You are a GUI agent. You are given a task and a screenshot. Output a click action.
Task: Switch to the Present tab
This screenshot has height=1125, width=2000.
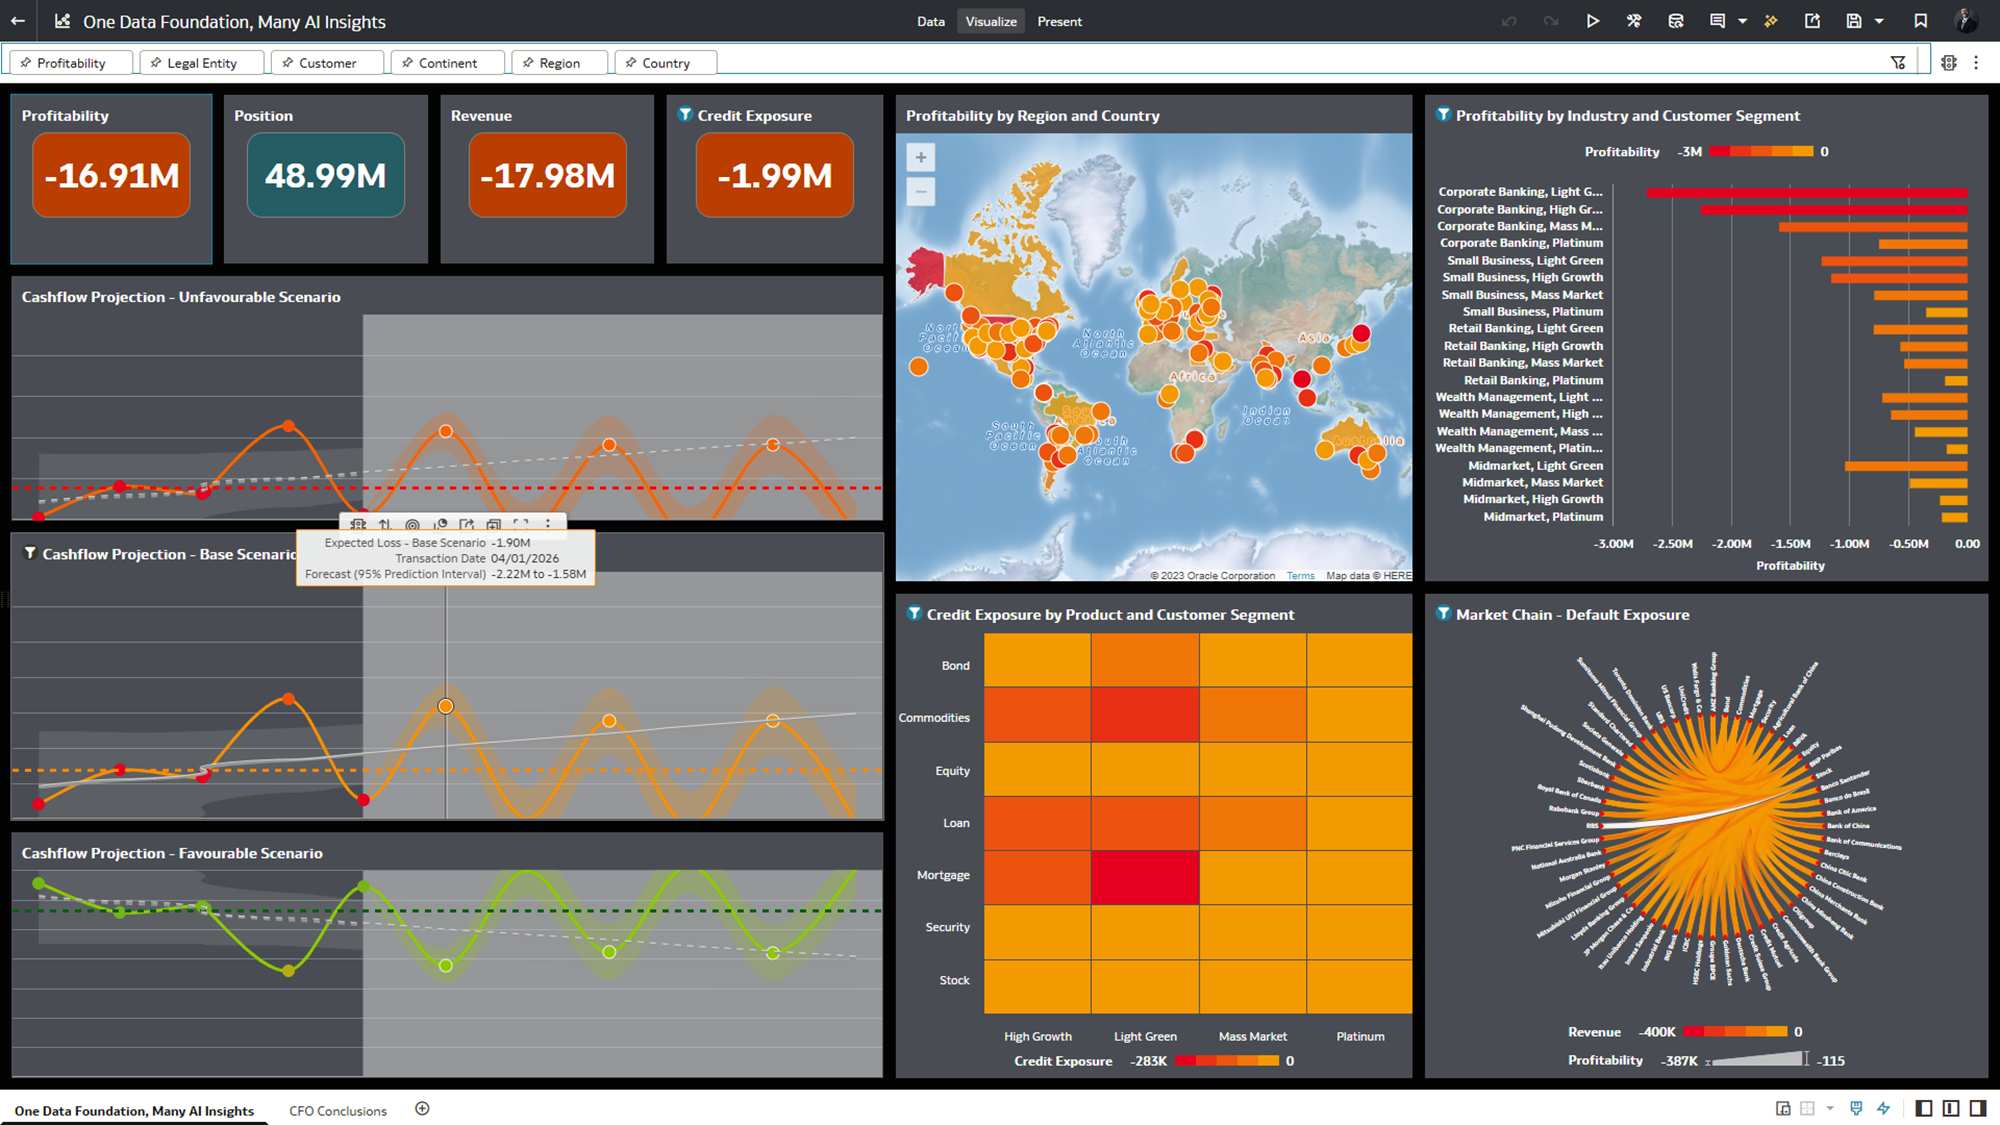click(x=1059, y=21)
